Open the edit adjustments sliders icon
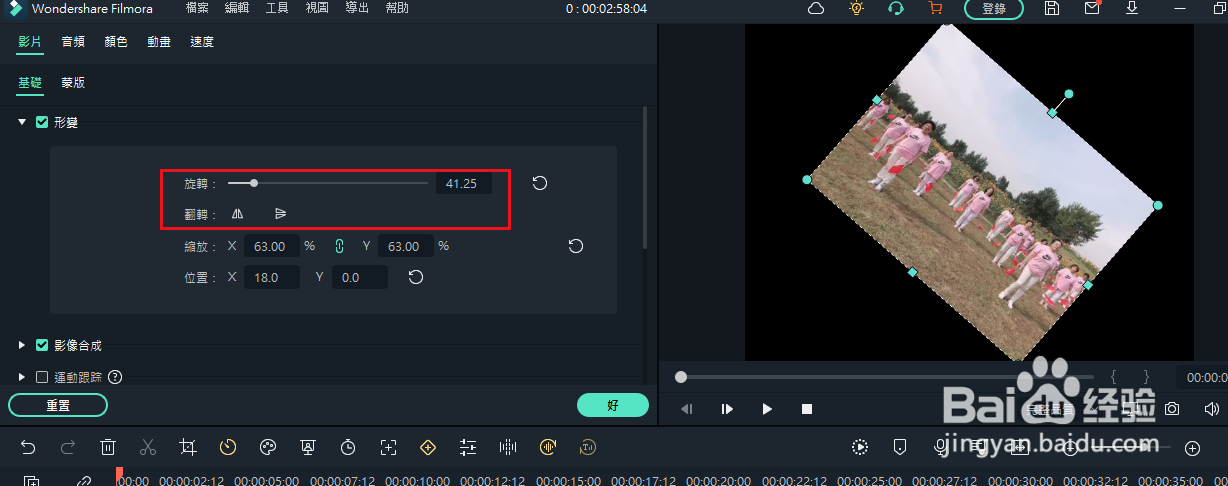Screen dimensions: 1228x486 pos(468,447)
